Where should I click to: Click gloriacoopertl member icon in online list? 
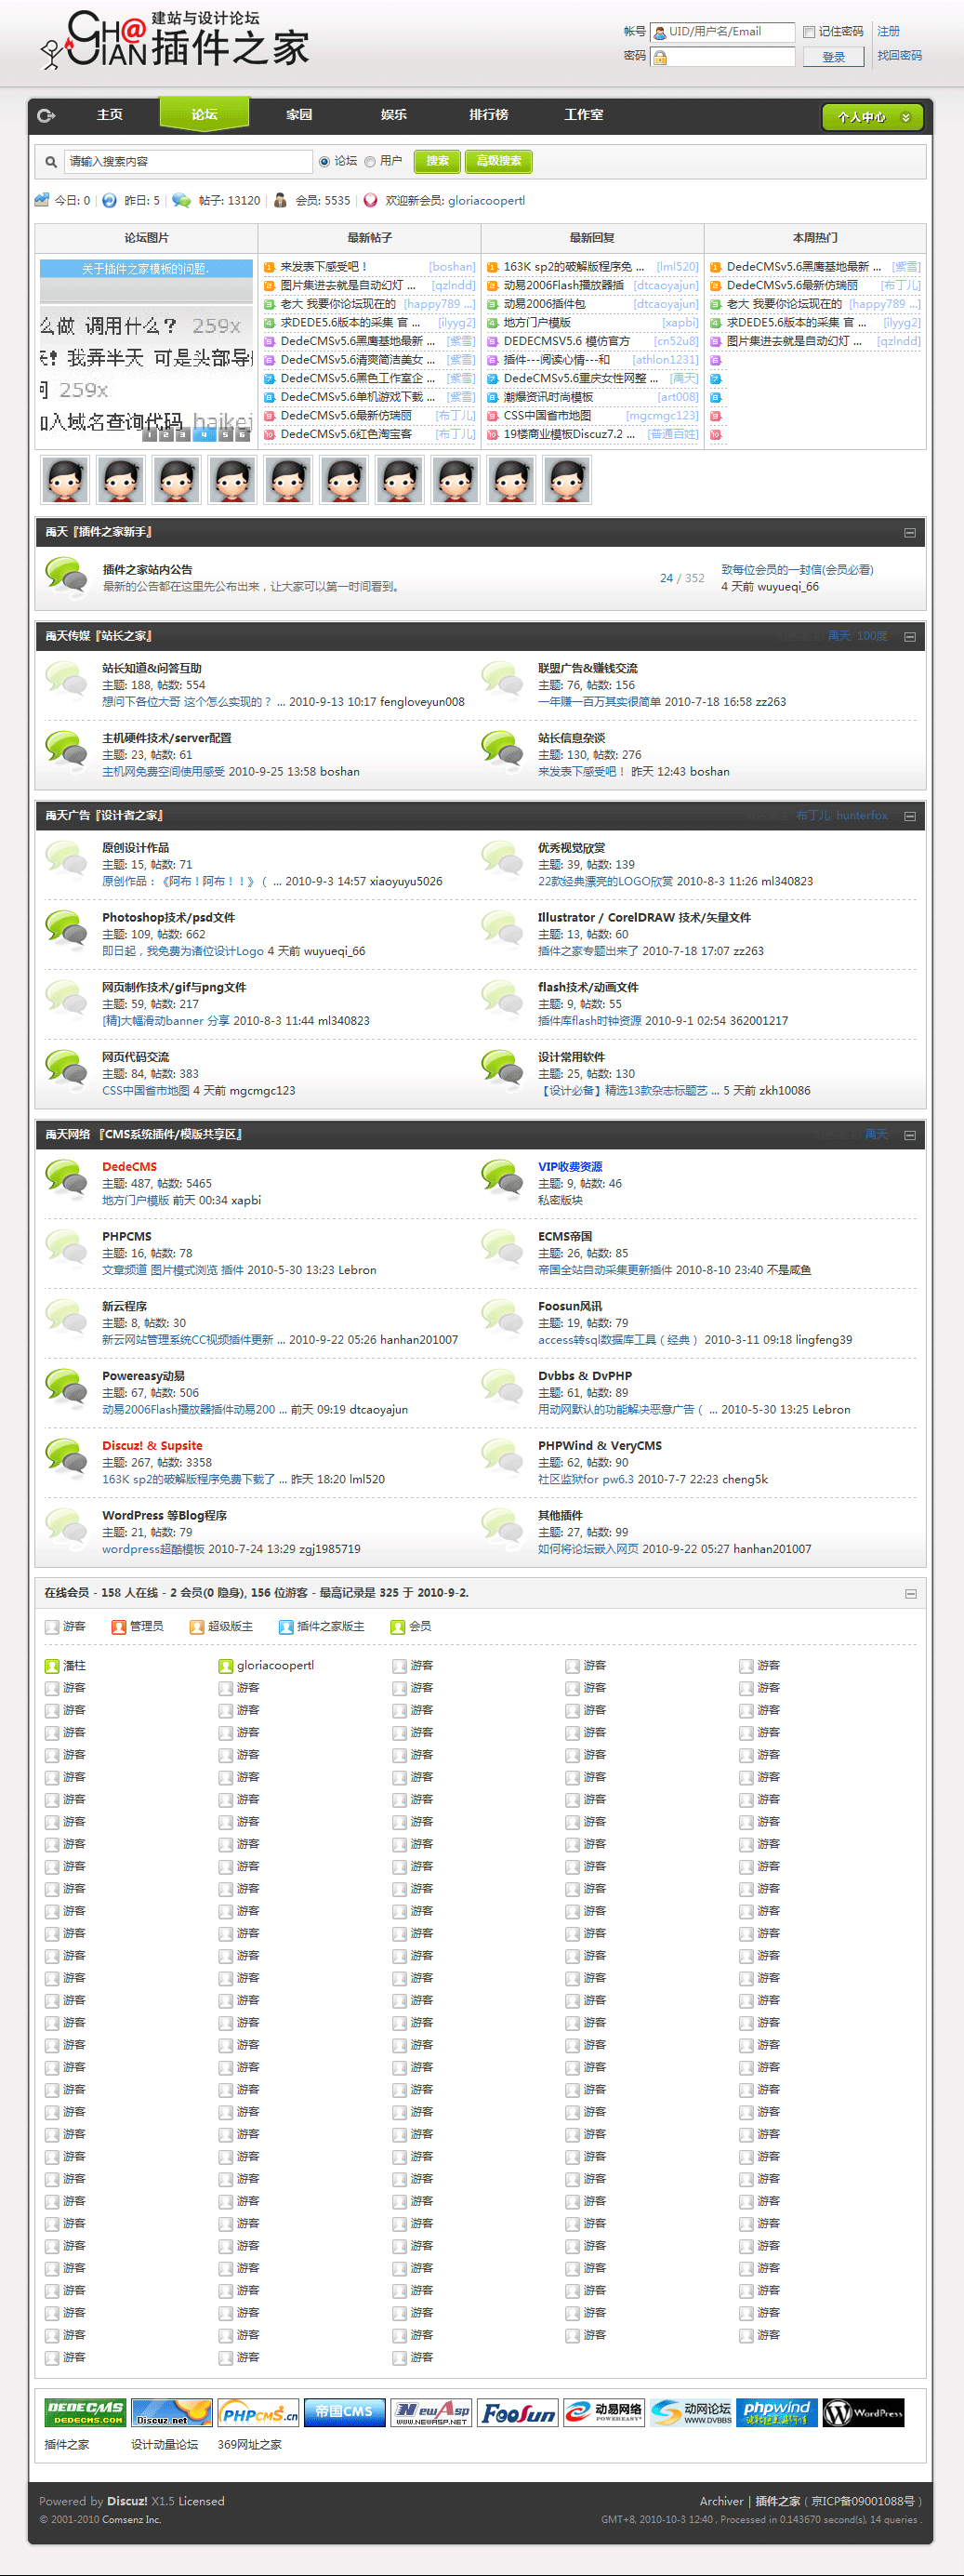[225, 1666]
